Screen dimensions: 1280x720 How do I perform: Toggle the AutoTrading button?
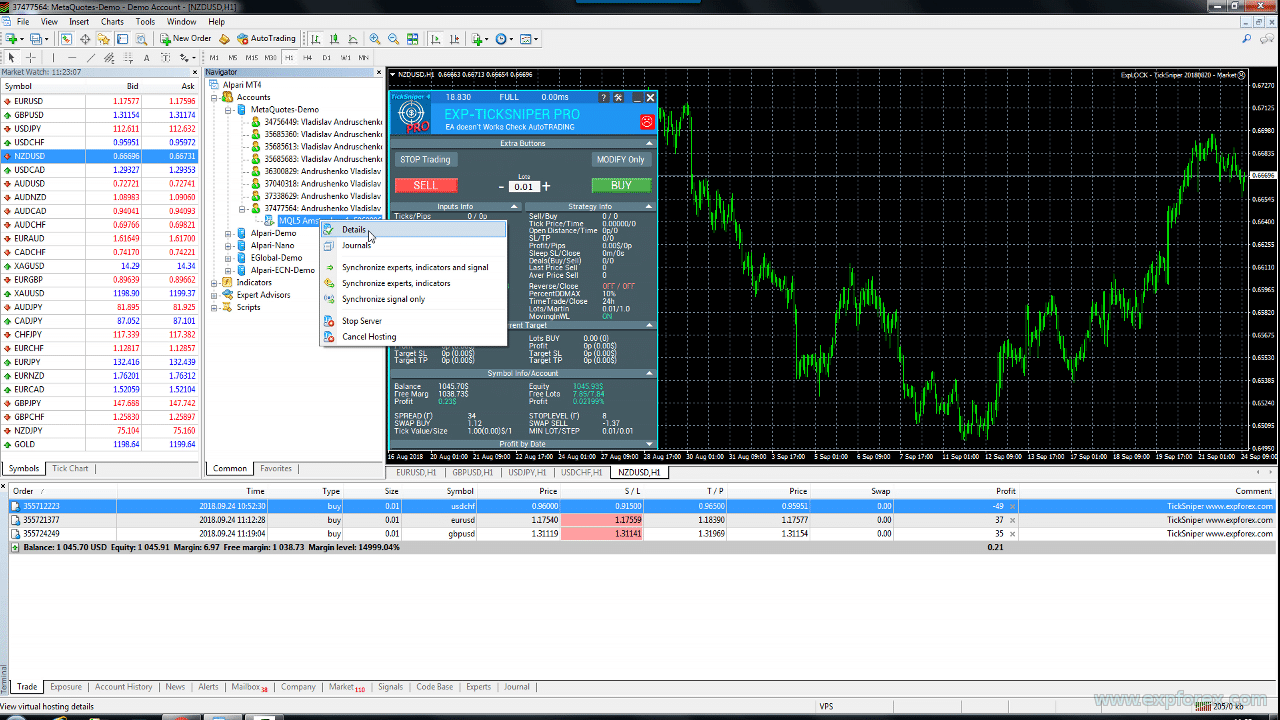pyautogui.click(x=267, y=39)
